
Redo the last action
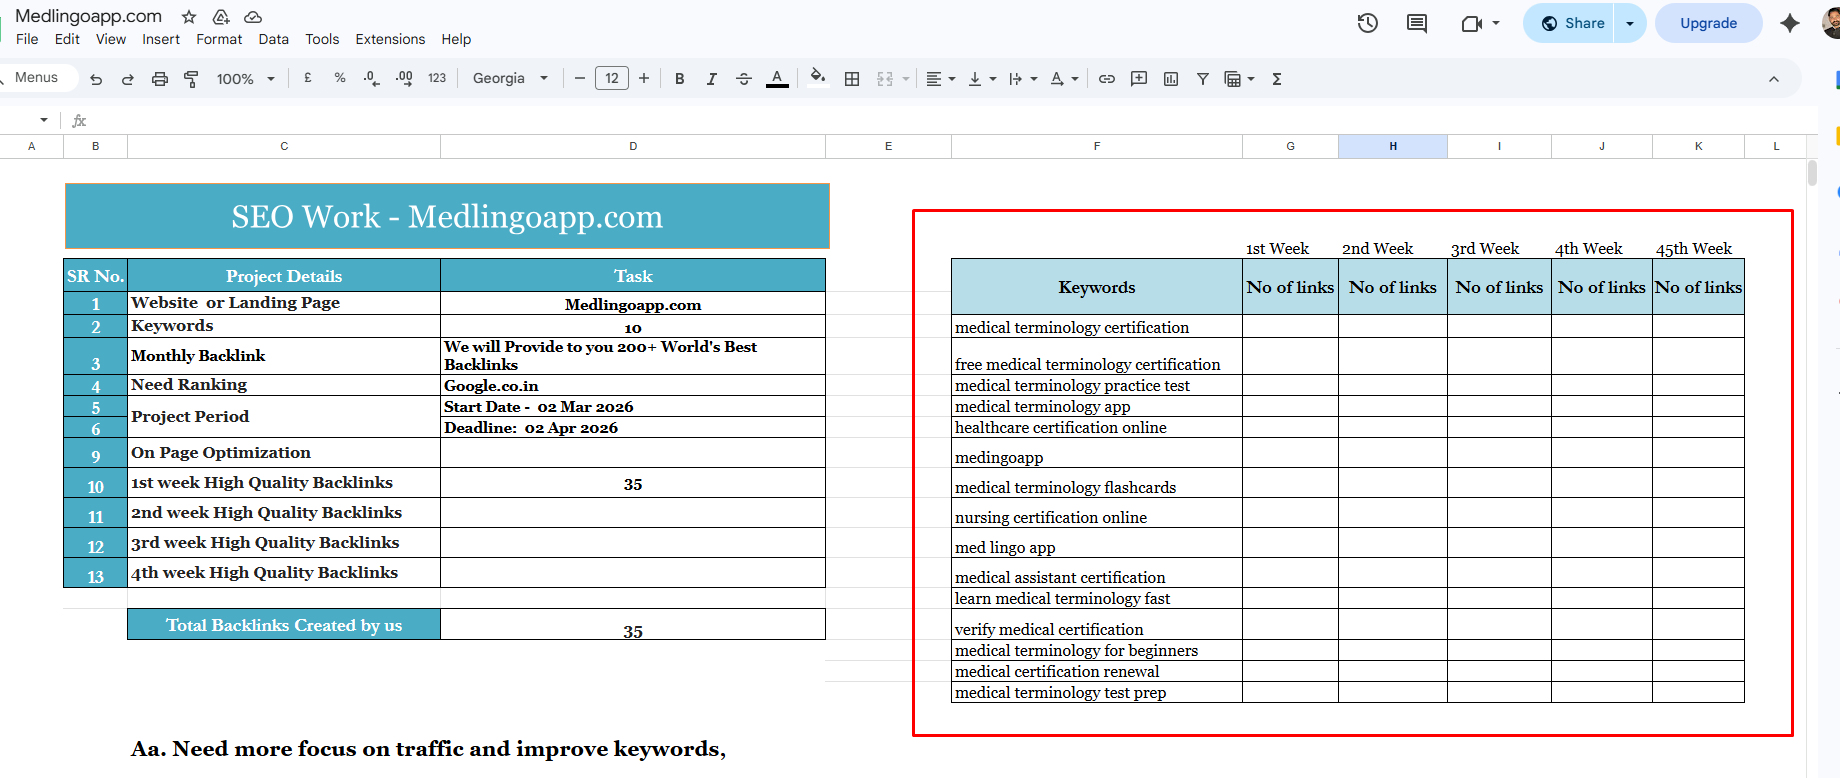point(127,79)
